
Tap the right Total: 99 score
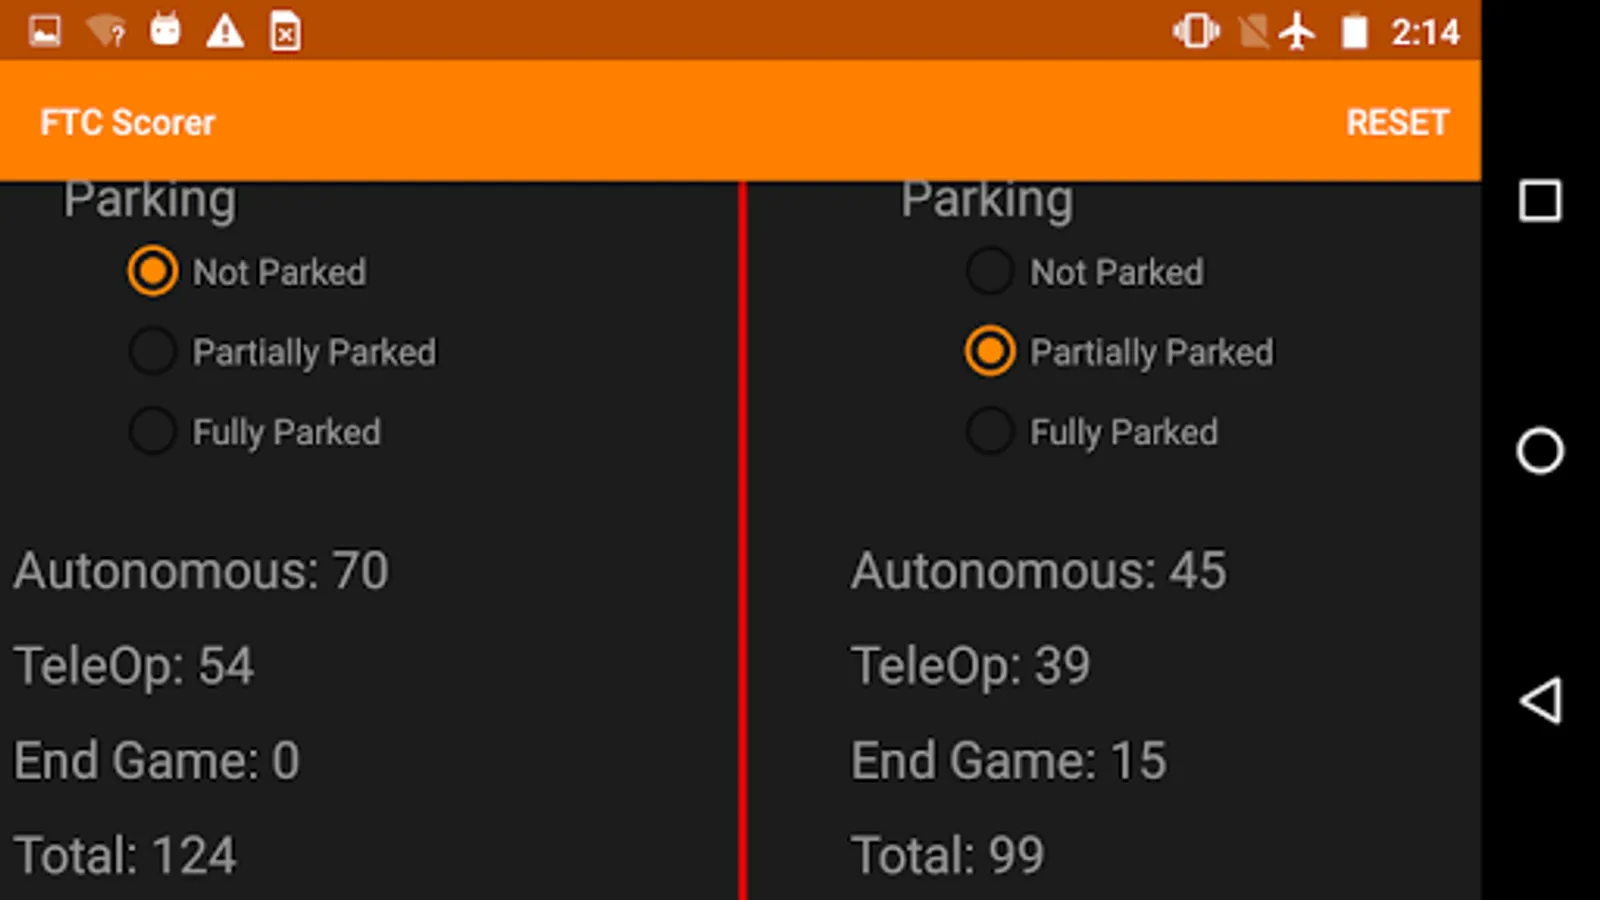point(948,855)
